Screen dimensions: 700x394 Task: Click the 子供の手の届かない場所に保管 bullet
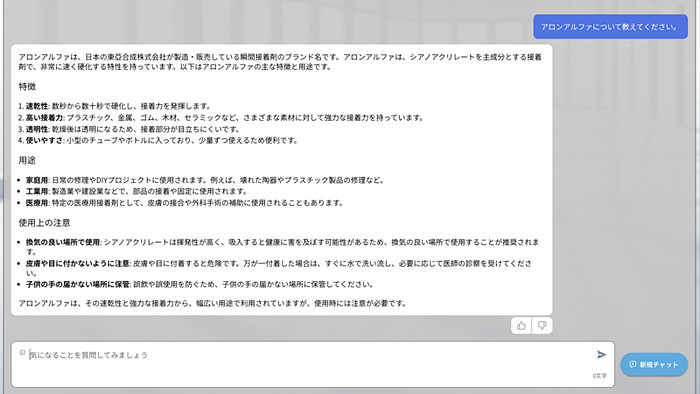200,284
